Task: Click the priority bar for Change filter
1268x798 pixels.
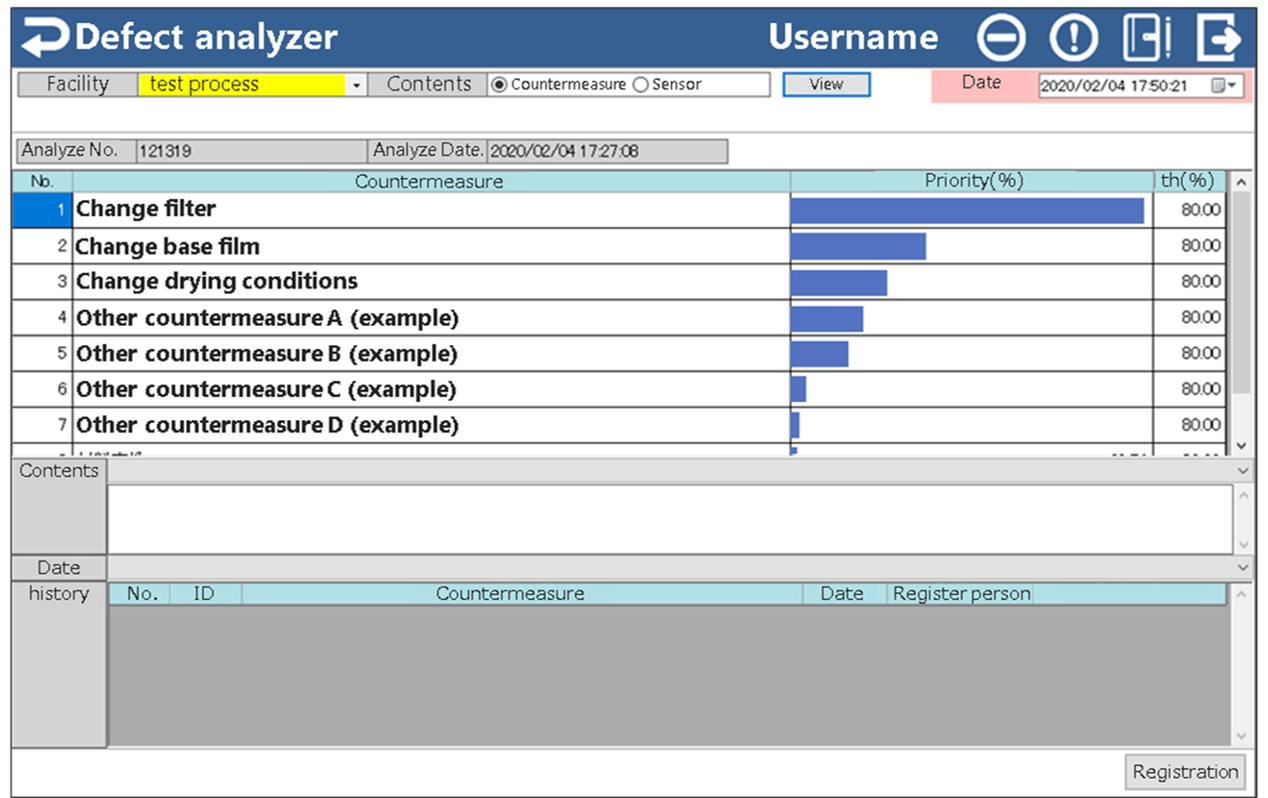Action: [x=967, y=211]
